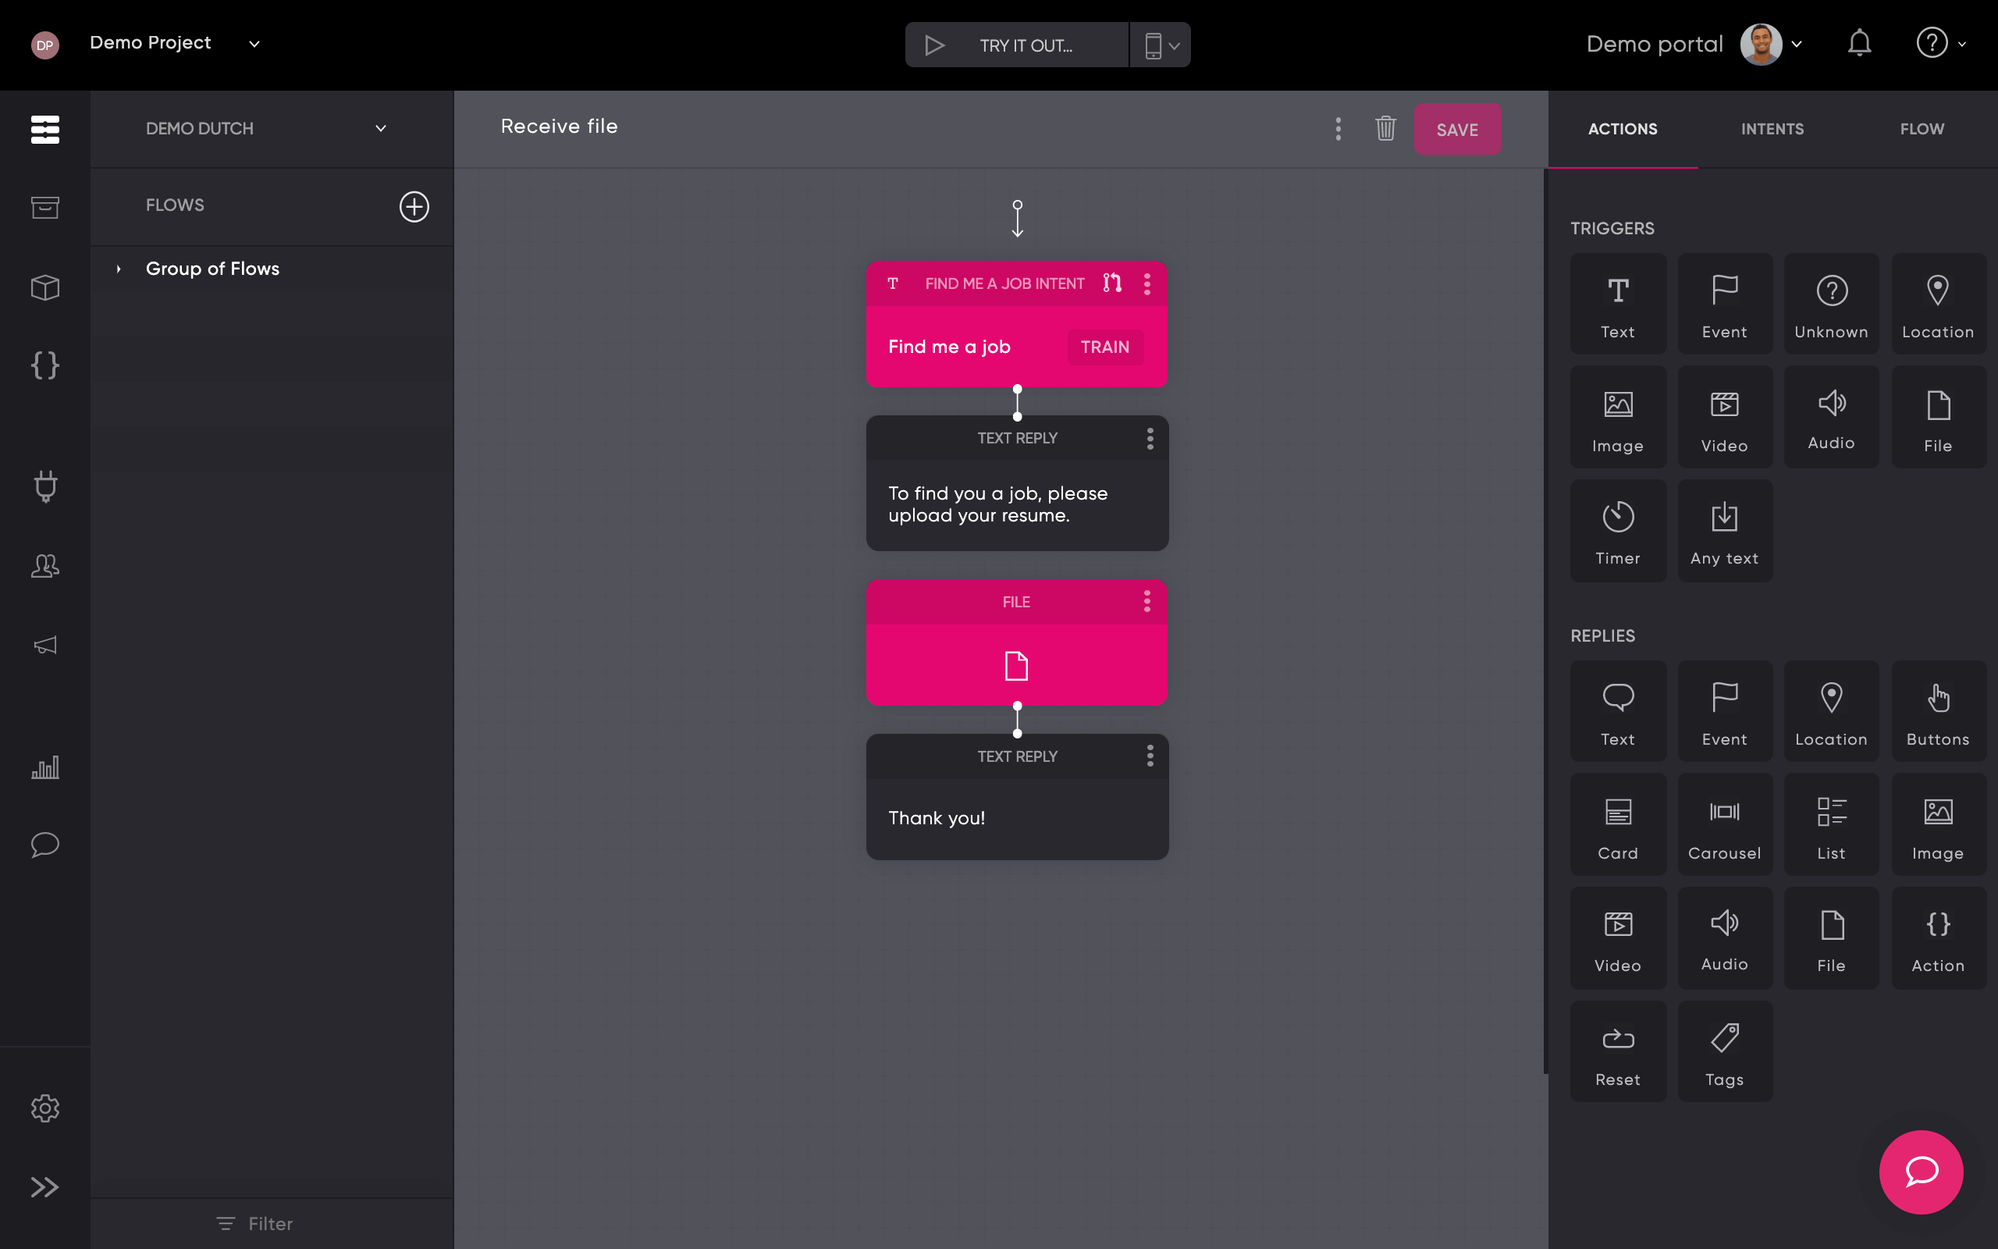
Task: Open the notifications bell
Action: (1859, 44)
